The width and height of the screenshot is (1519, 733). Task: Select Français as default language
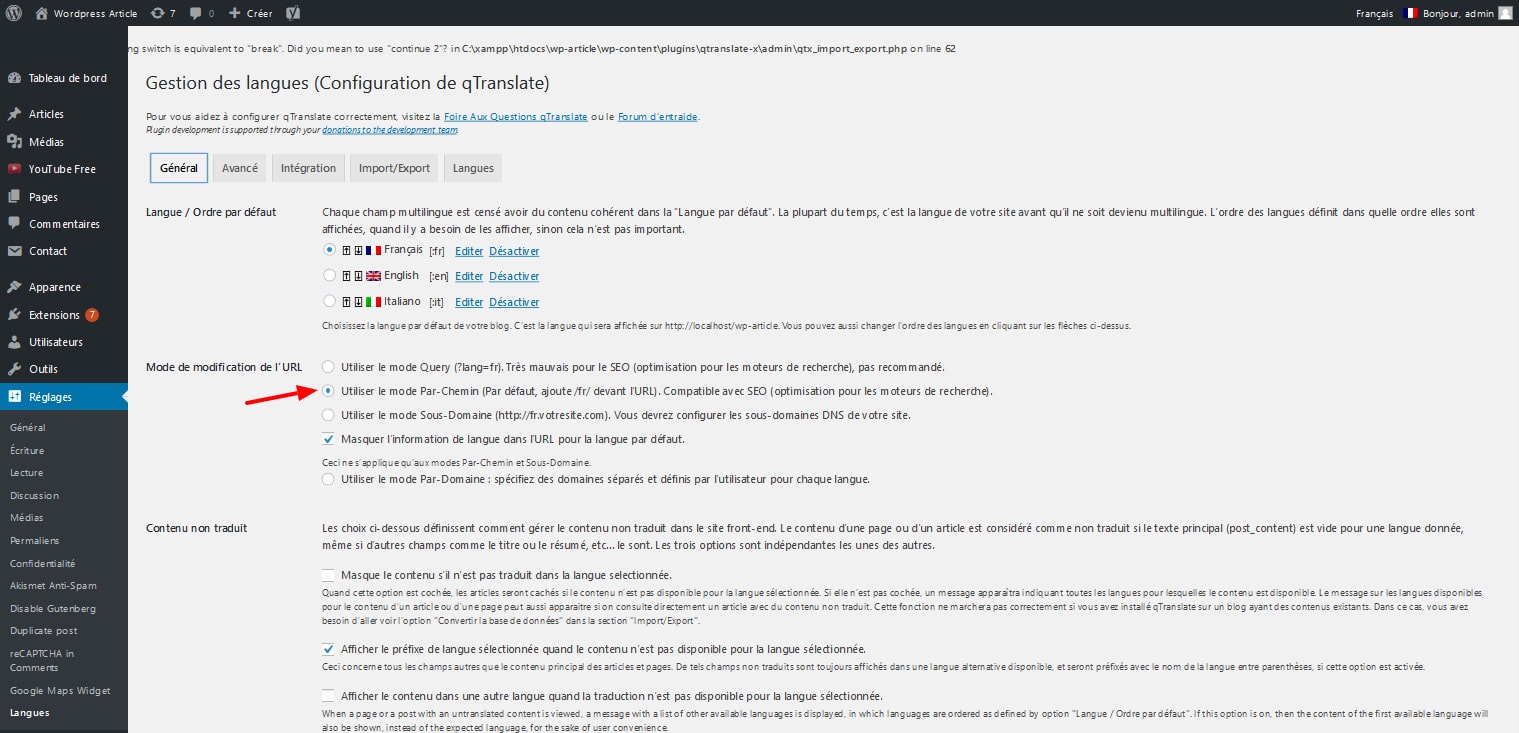(330, 250)
